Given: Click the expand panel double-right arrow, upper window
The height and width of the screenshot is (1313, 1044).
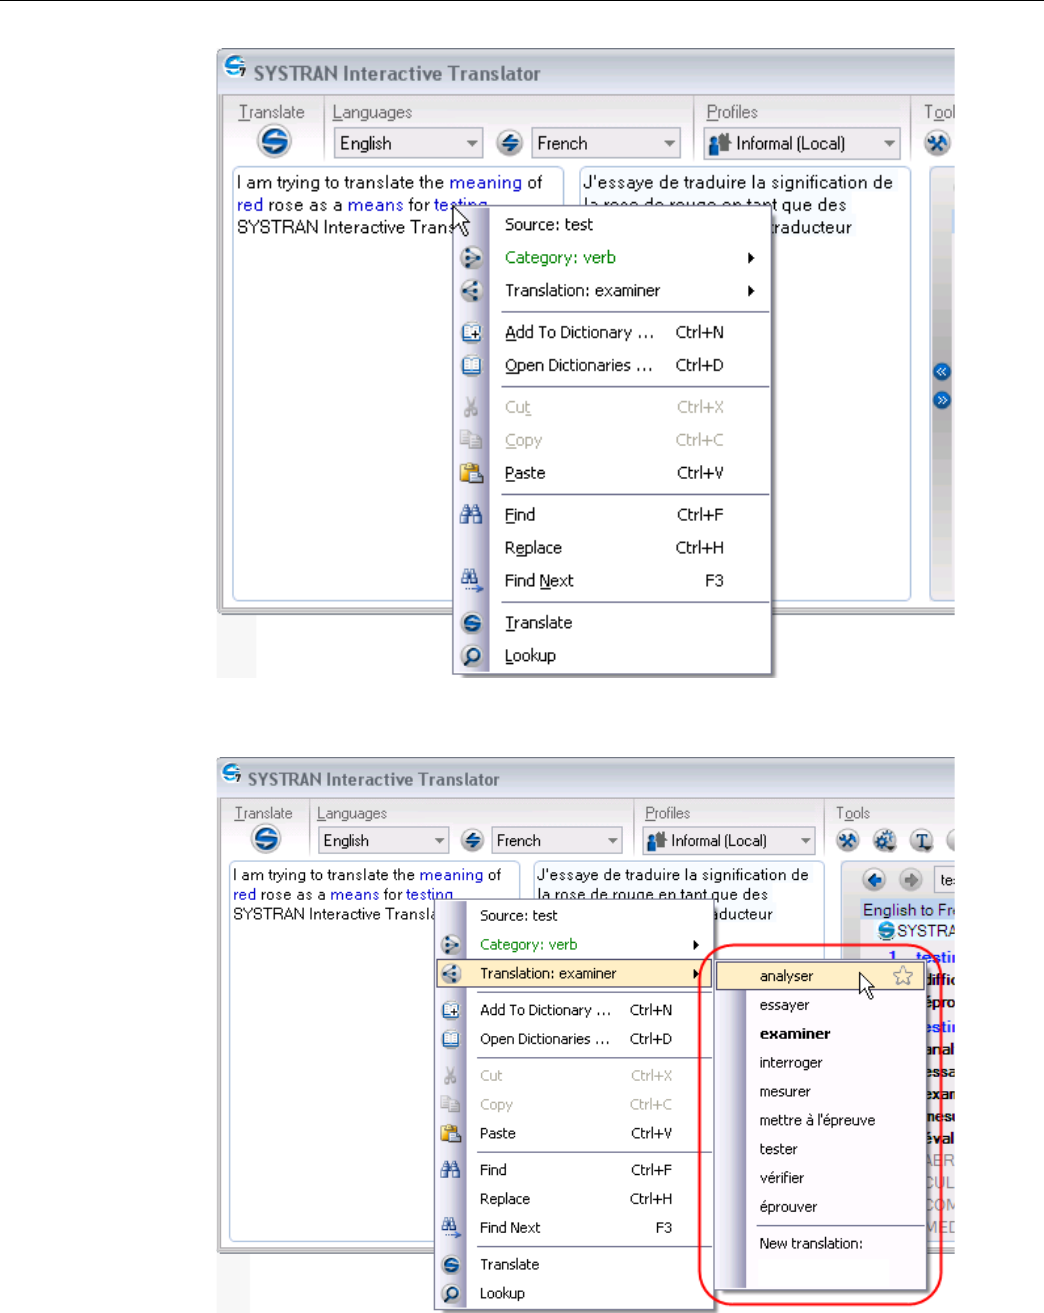Looking at the screenshot, I should [x=941, y=400].
